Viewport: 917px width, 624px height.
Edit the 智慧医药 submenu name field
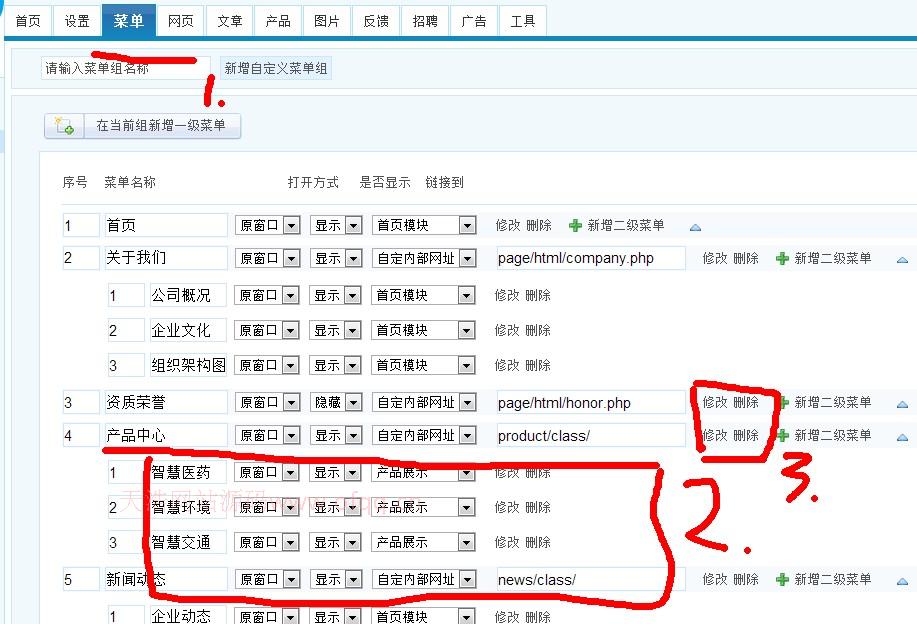pos(188,472)
